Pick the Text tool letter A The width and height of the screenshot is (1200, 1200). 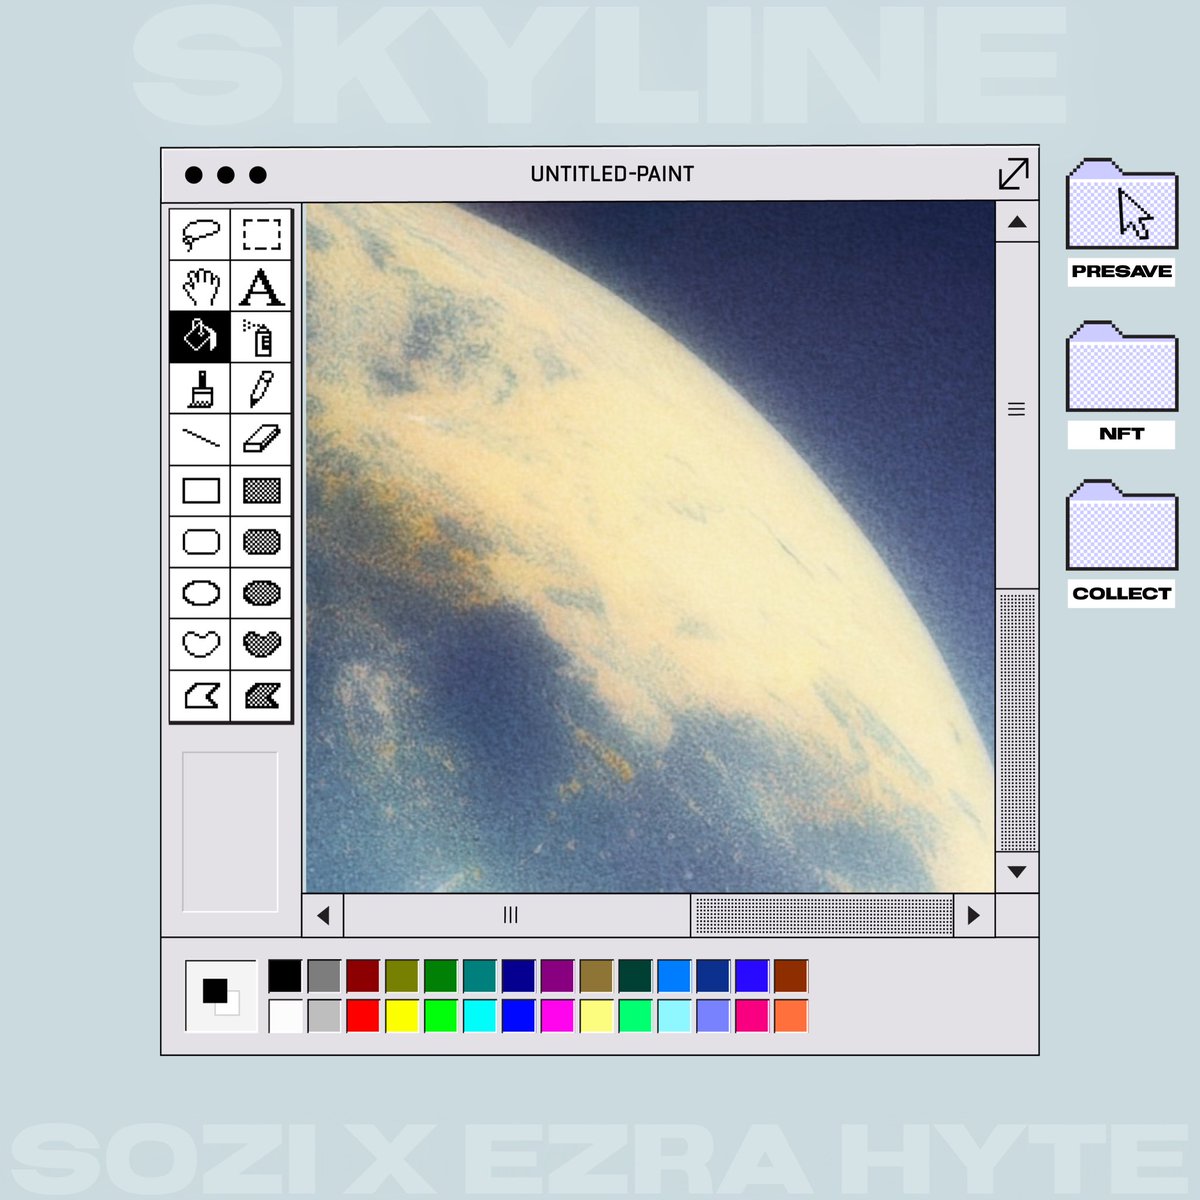(x=261, y=286)
